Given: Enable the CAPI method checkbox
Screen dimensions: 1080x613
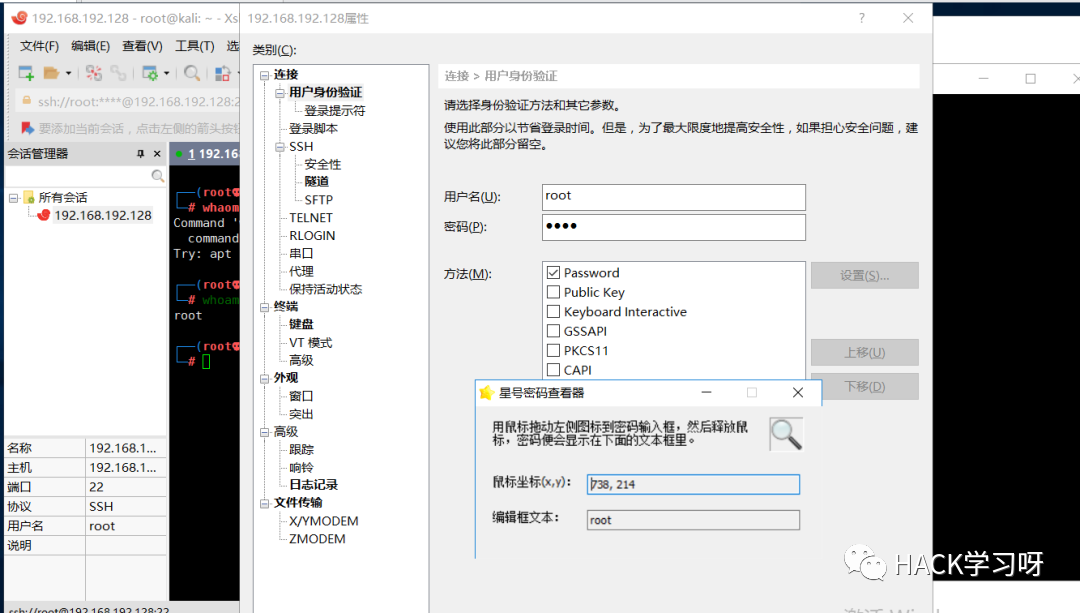Looking at the screenshot, I should tap(553, 369).
